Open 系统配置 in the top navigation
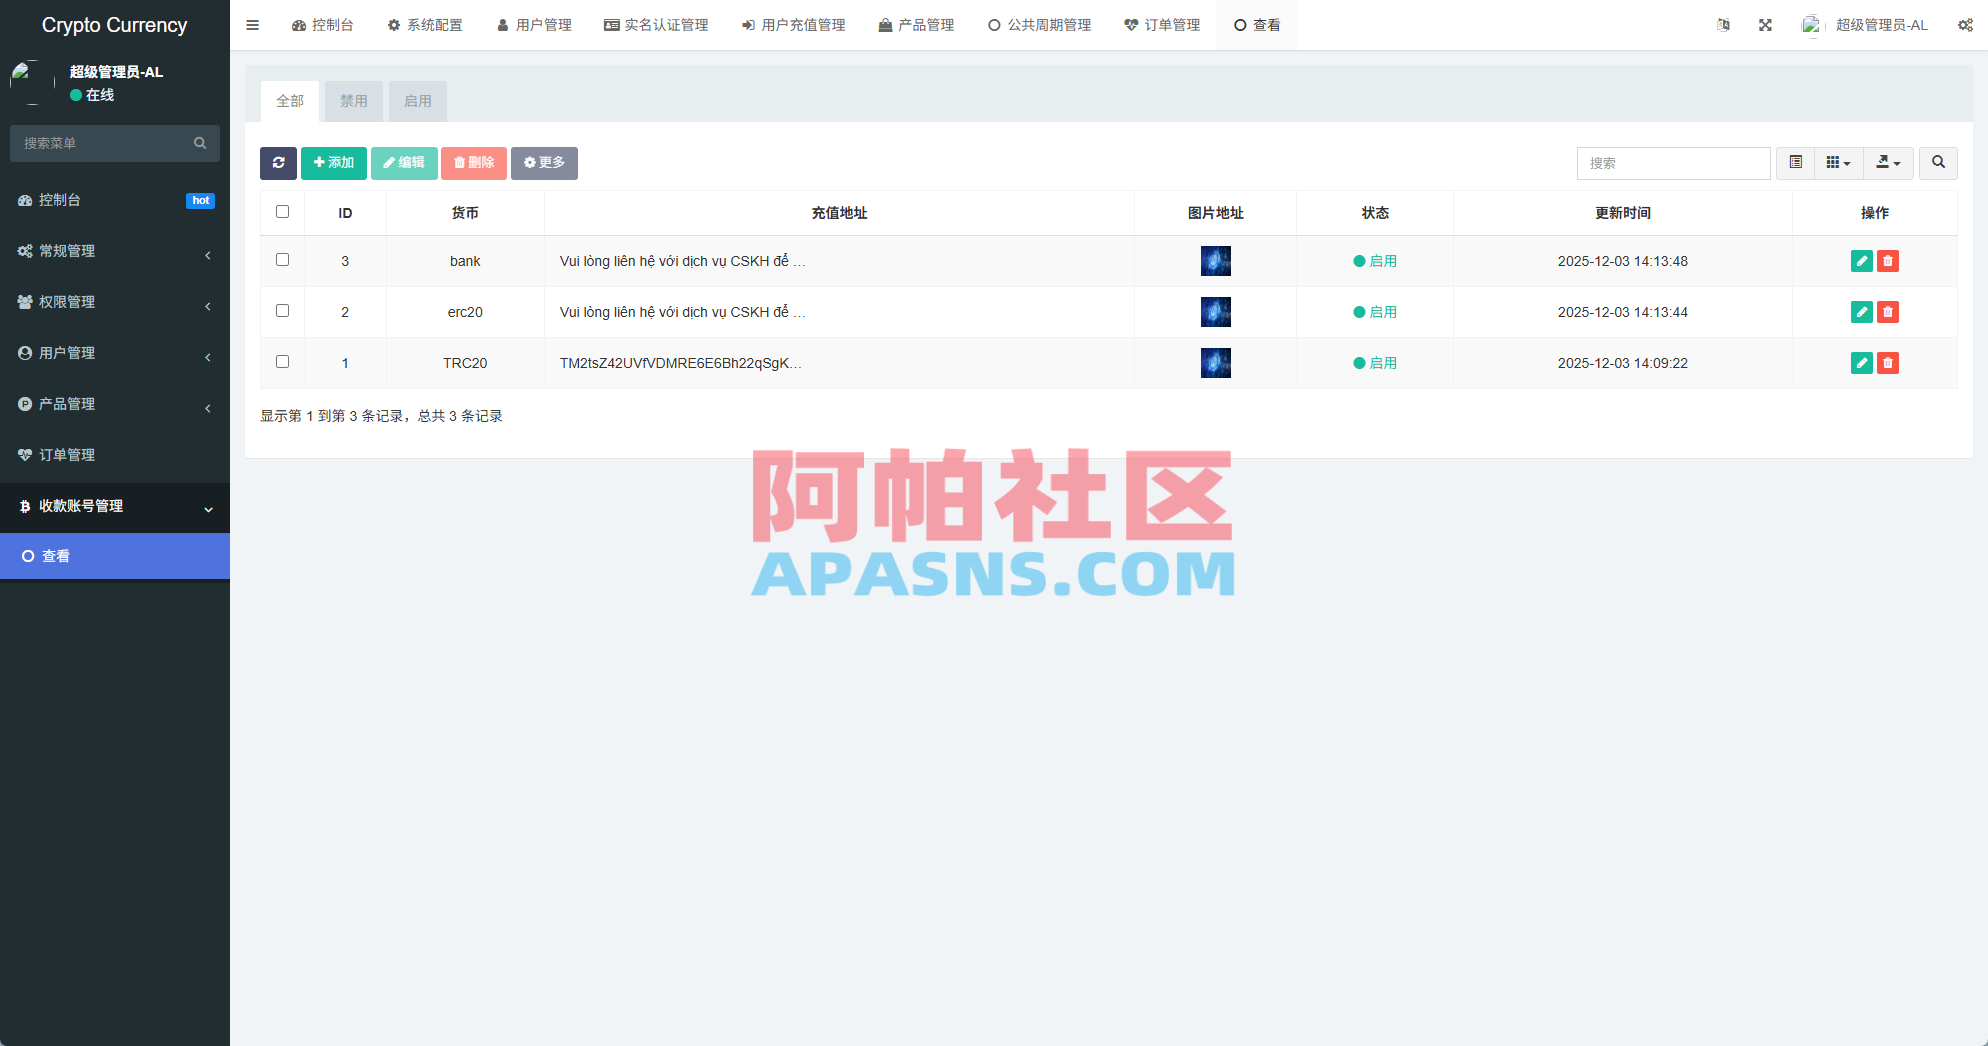 click(x=425, y=25)
